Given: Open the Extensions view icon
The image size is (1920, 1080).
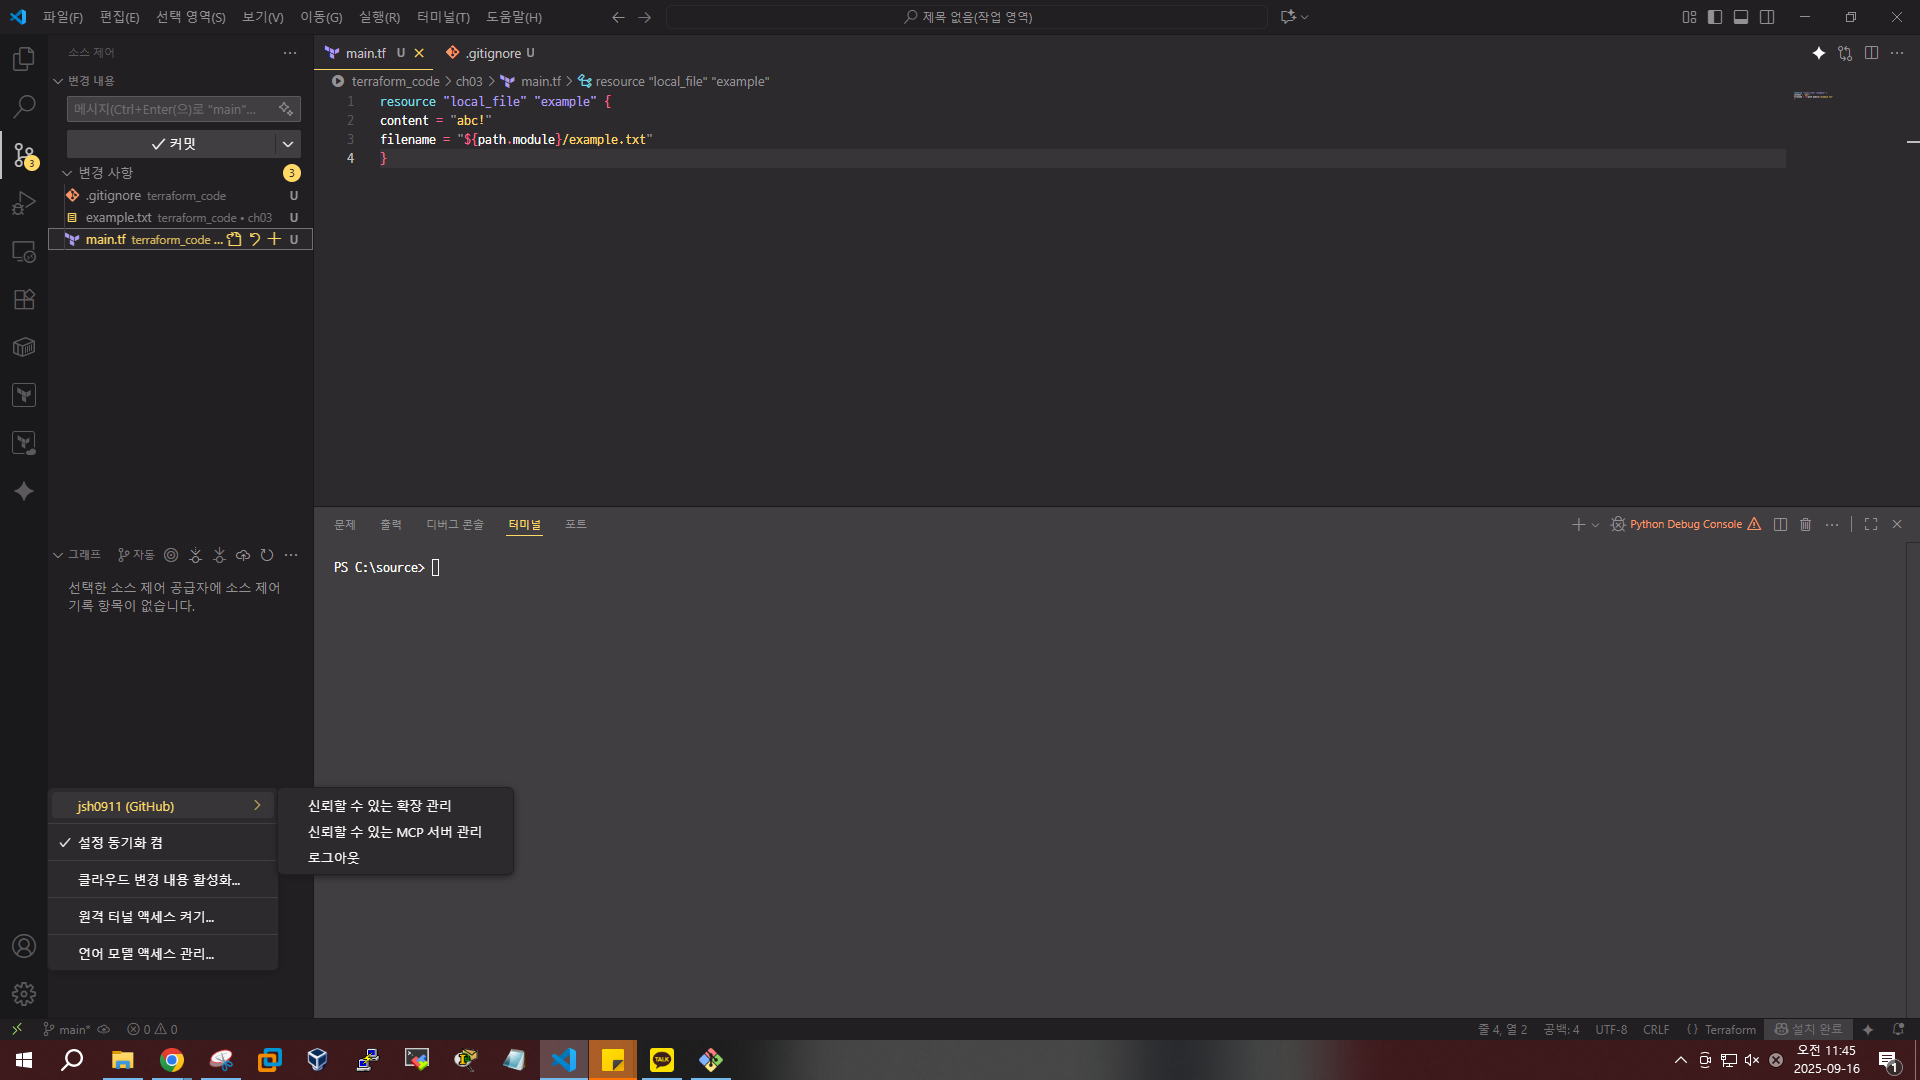Looking at the screenshot, I should (x=24, y=299).
